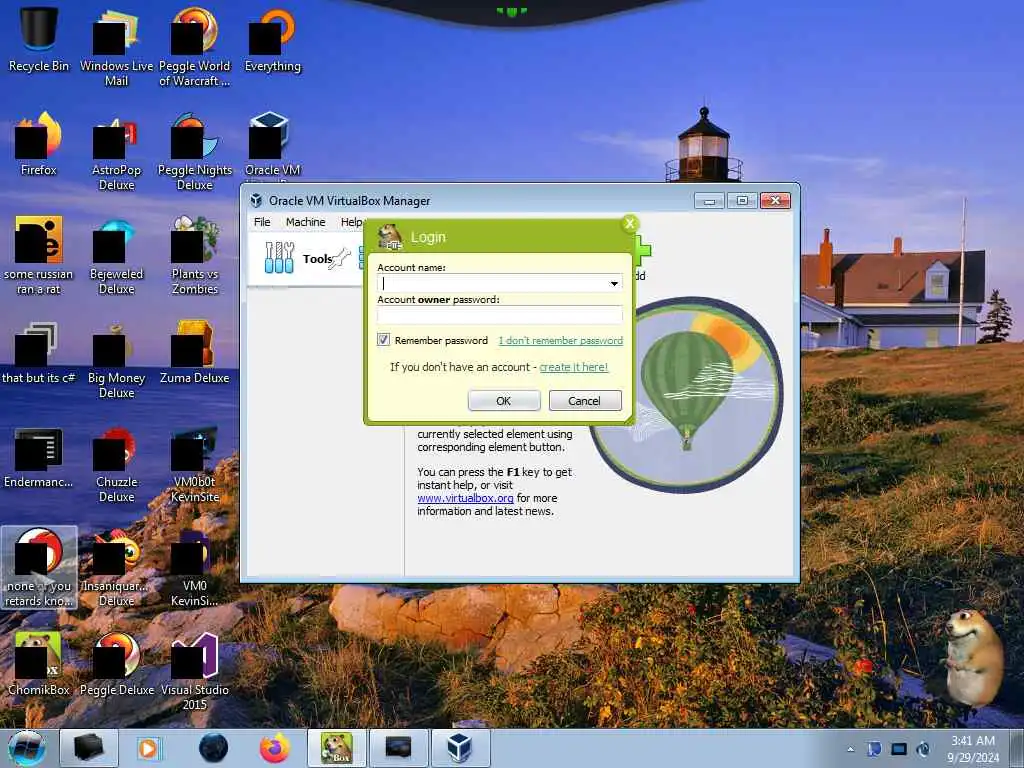Open the Recycle Bin desktop icon

tap(39, 39)
